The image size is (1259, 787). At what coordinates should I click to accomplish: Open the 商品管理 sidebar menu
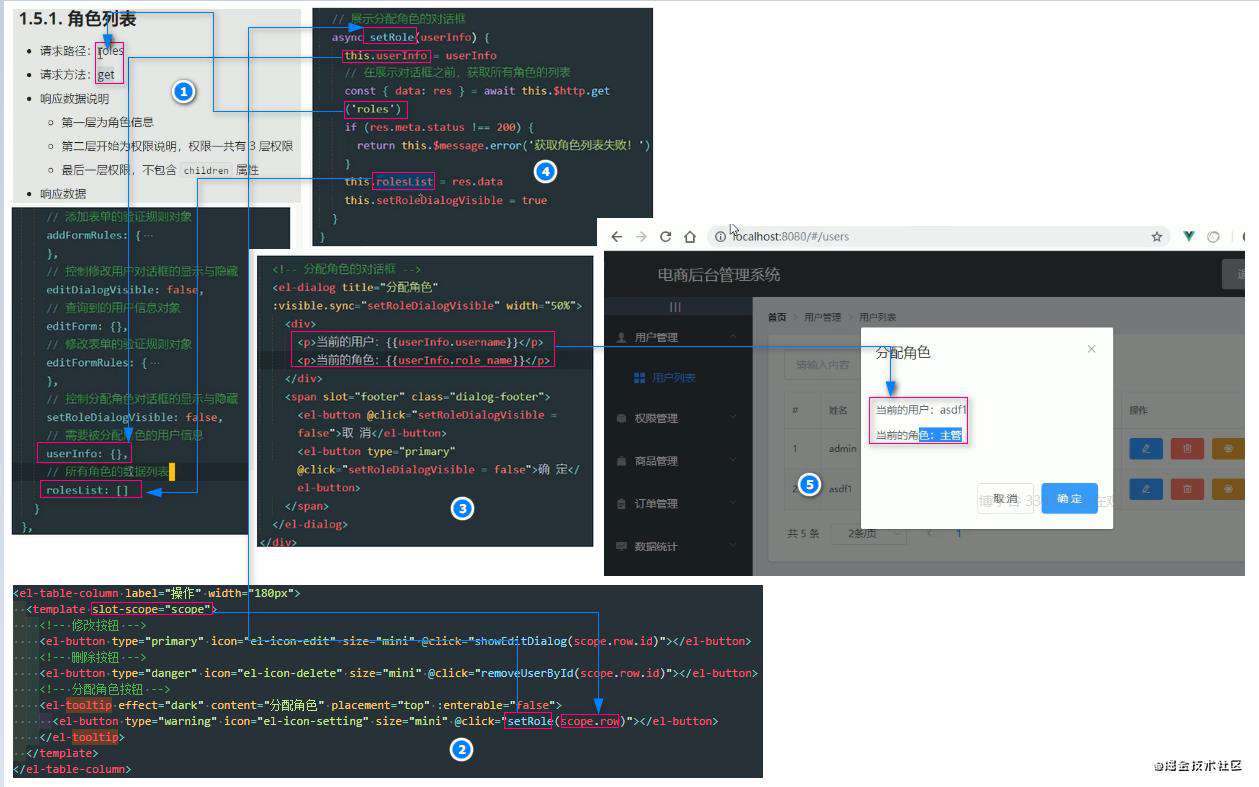click(x=677, y=461)
